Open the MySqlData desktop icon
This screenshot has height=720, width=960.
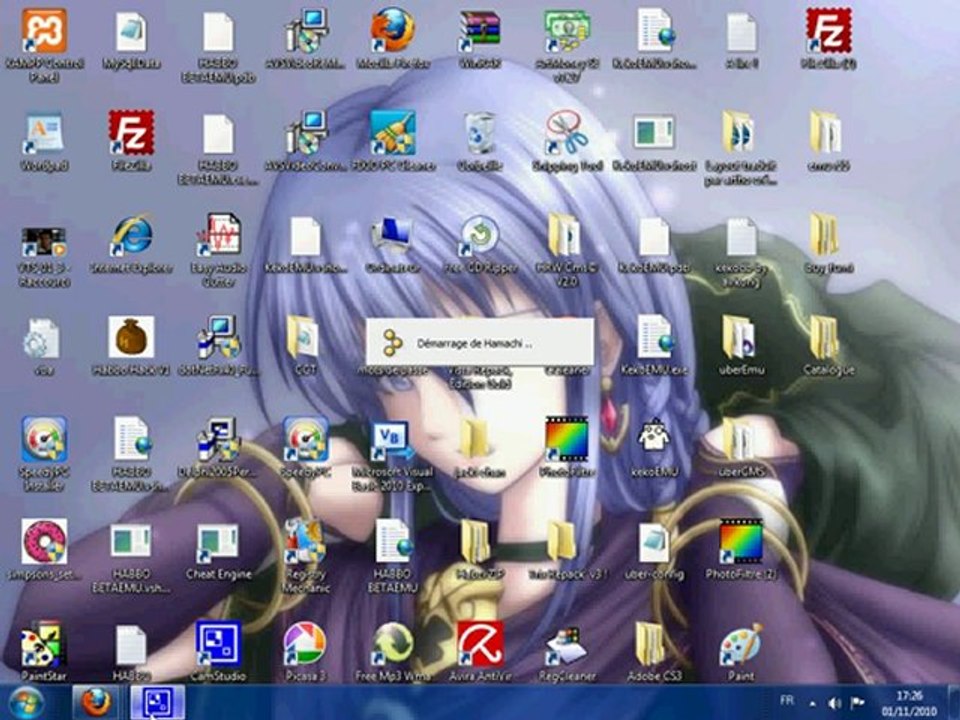click(x=131, y=32)
